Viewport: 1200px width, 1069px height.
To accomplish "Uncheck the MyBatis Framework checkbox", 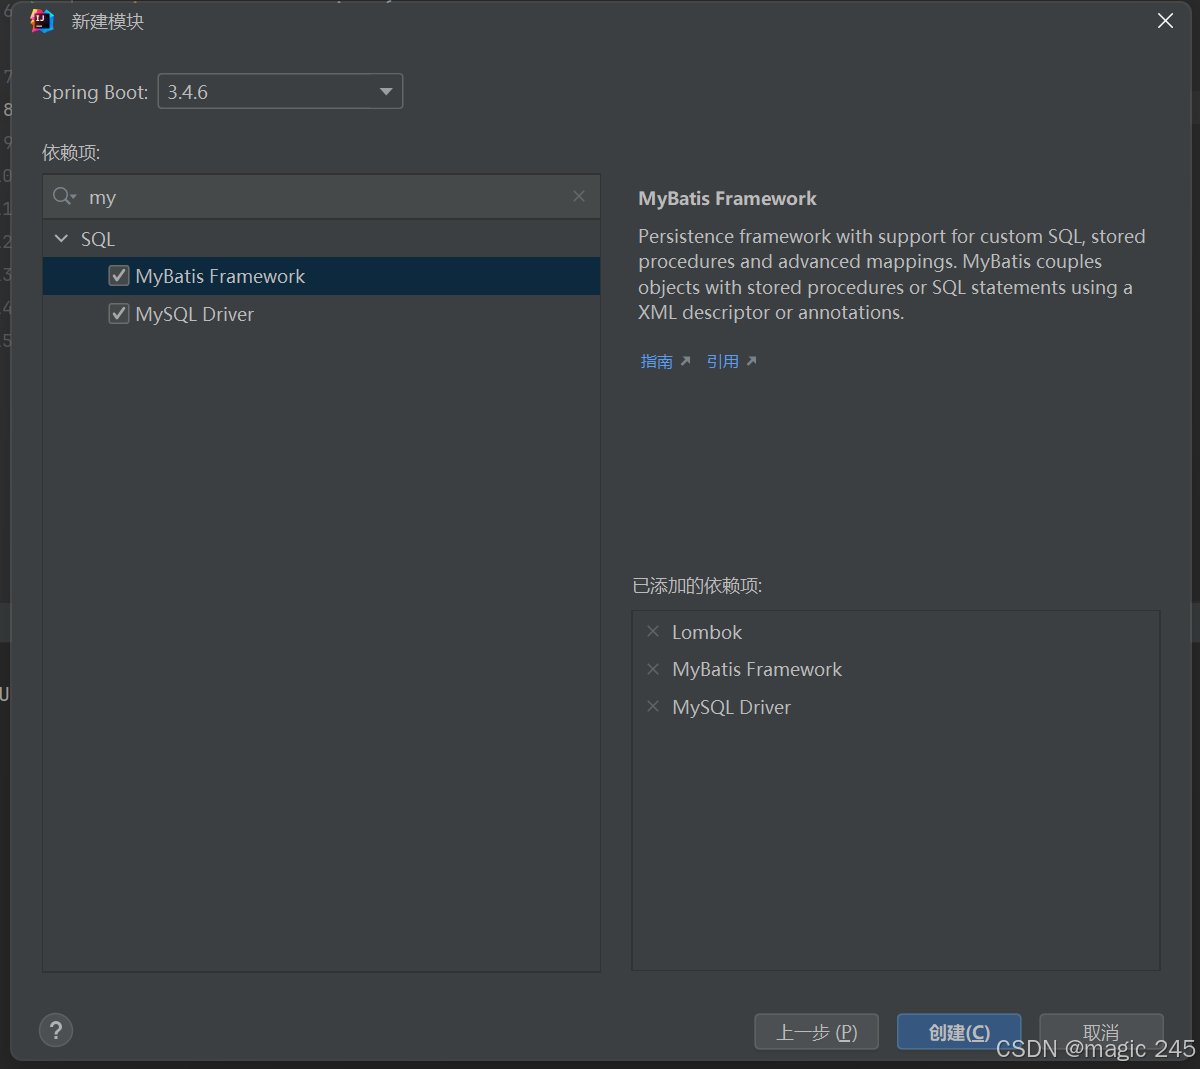I will click(x=119, y=276).
